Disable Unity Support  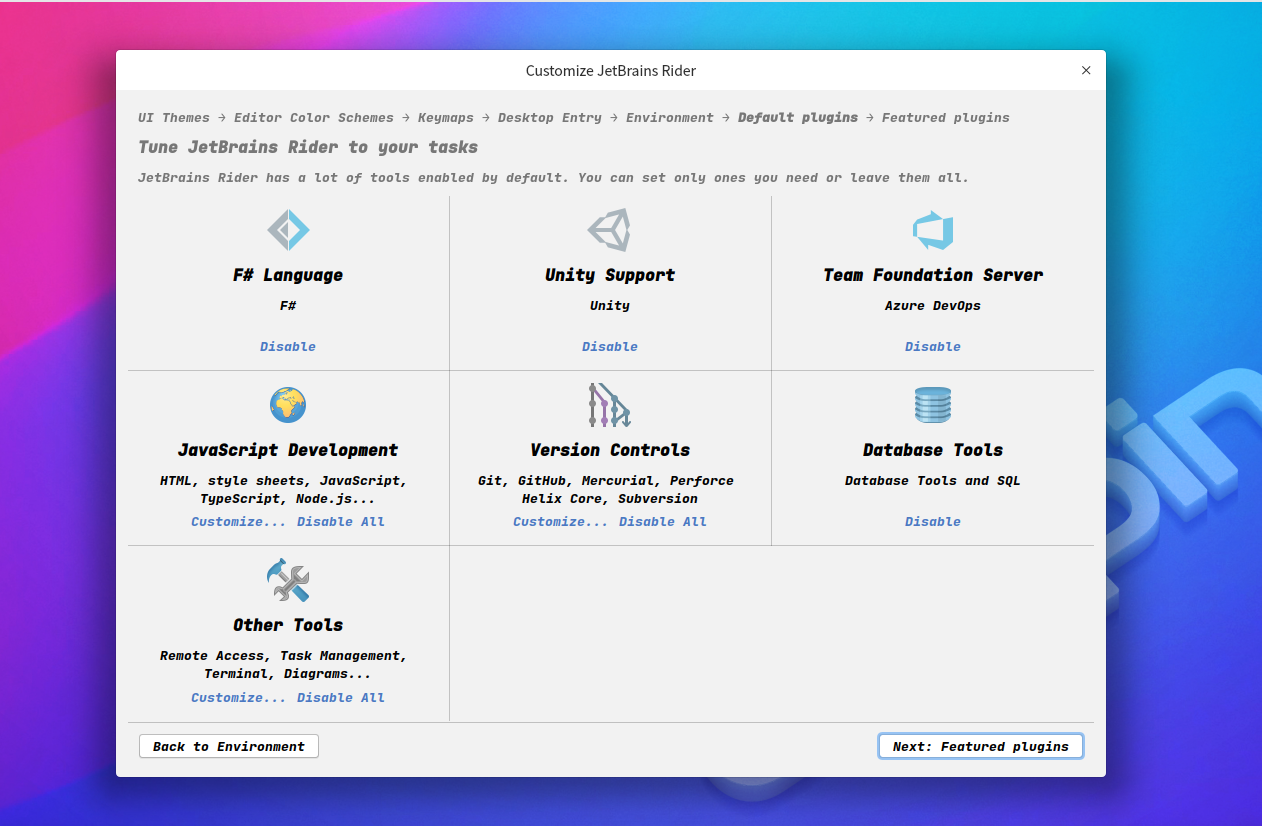[610, 346]
